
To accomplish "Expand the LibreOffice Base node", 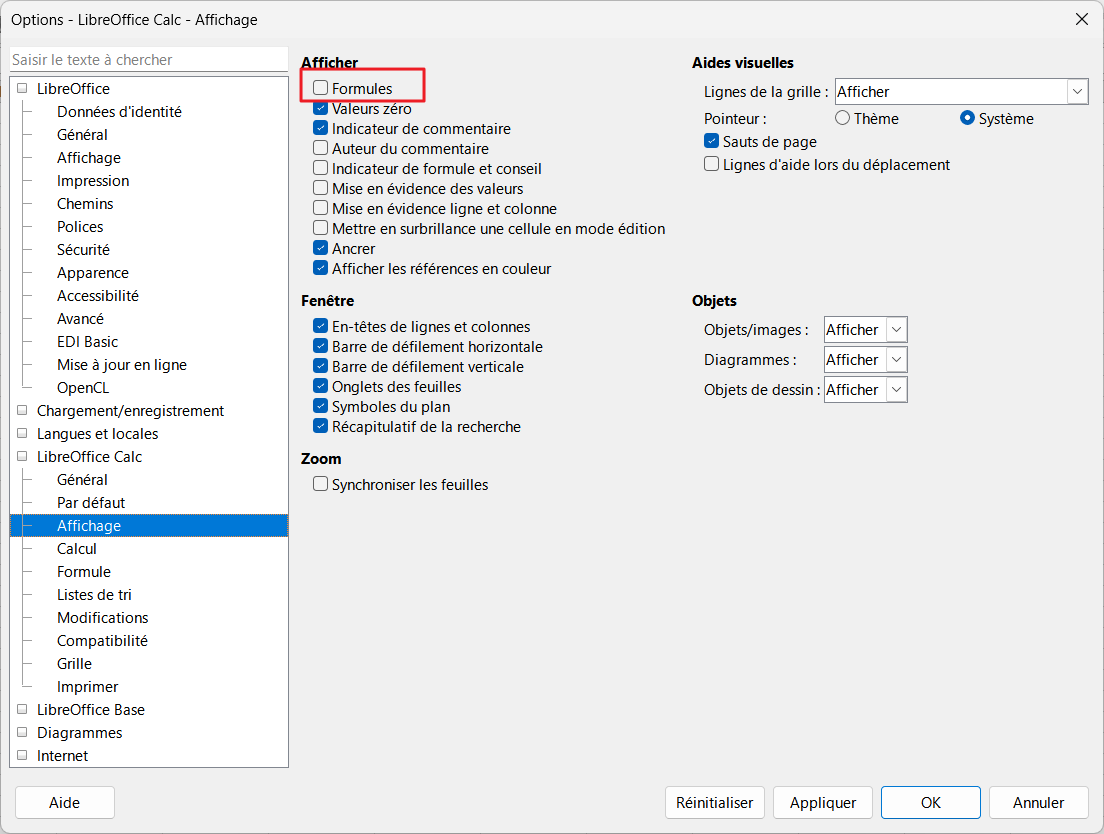I will [x=22, y=709].
